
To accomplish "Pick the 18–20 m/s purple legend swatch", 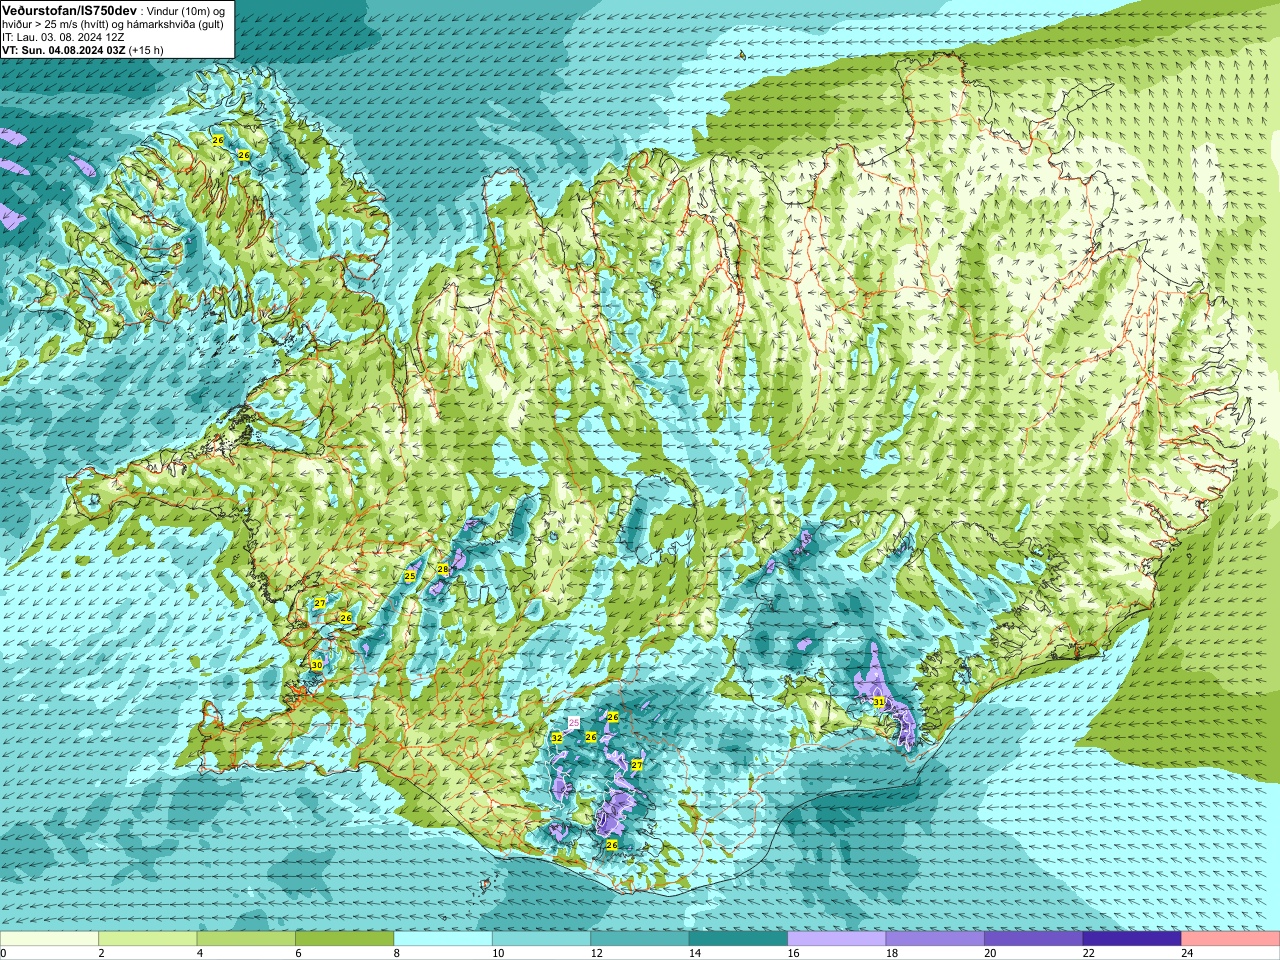I will (935, 939).
